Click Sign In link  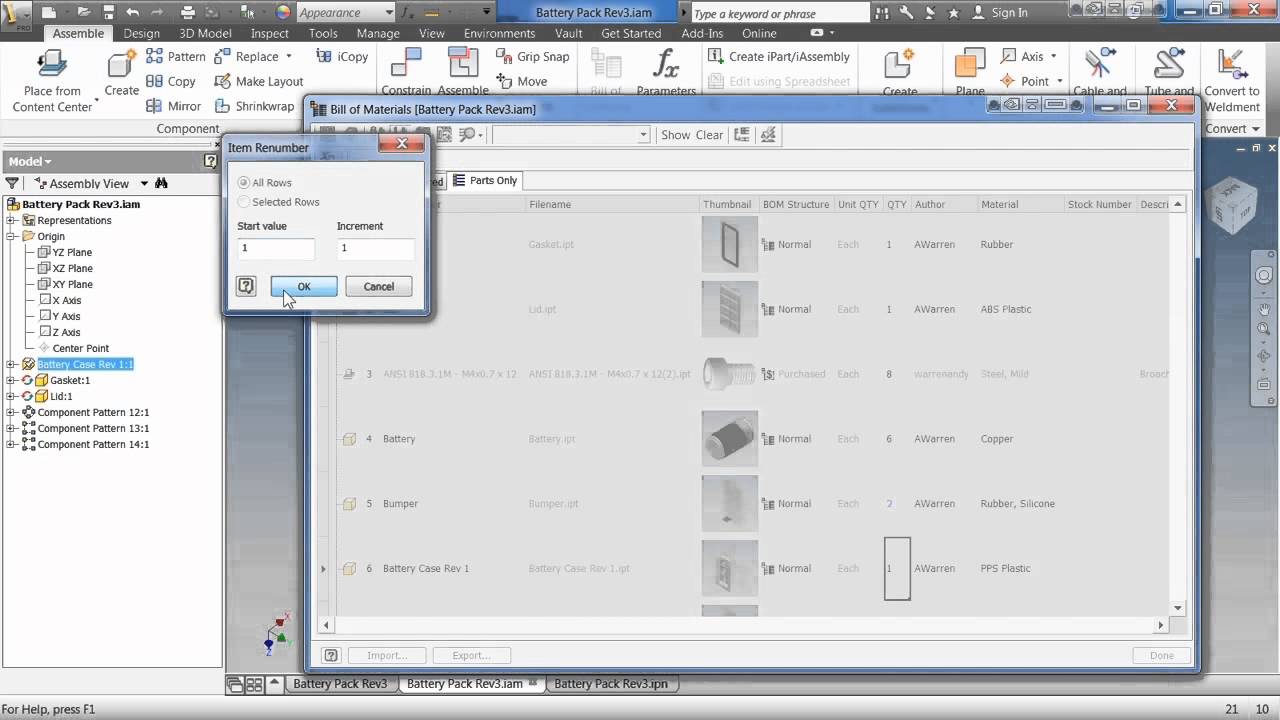click(x=1009, y=13)
